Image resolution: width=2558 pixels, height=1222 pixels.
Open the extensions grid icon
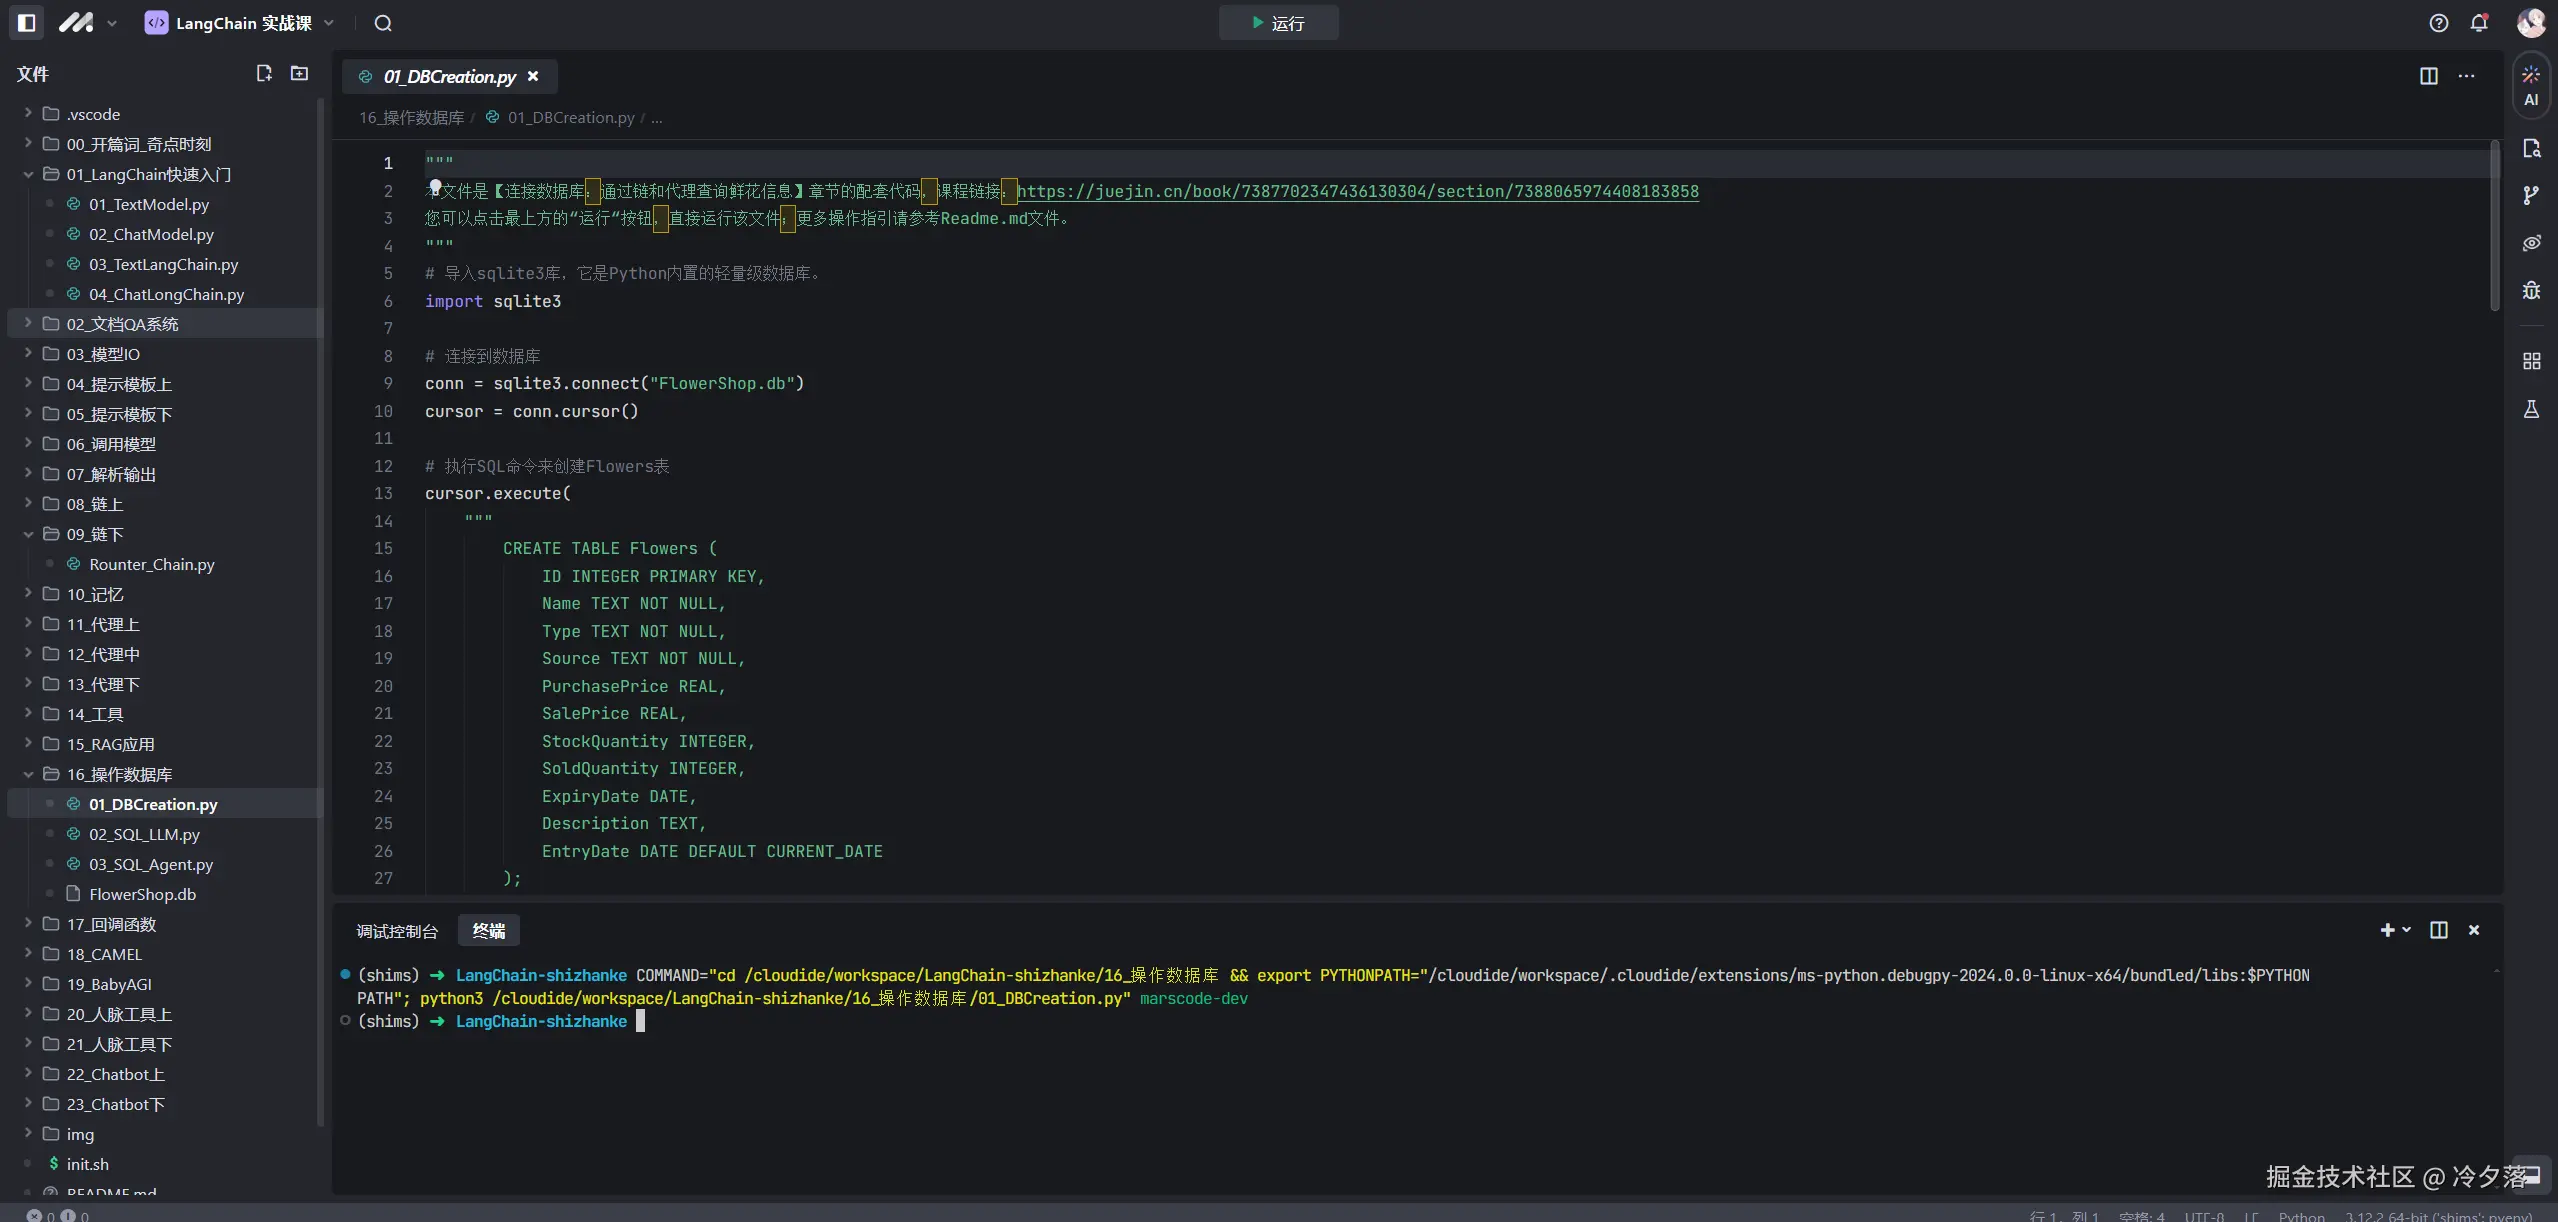point(2531,361)
